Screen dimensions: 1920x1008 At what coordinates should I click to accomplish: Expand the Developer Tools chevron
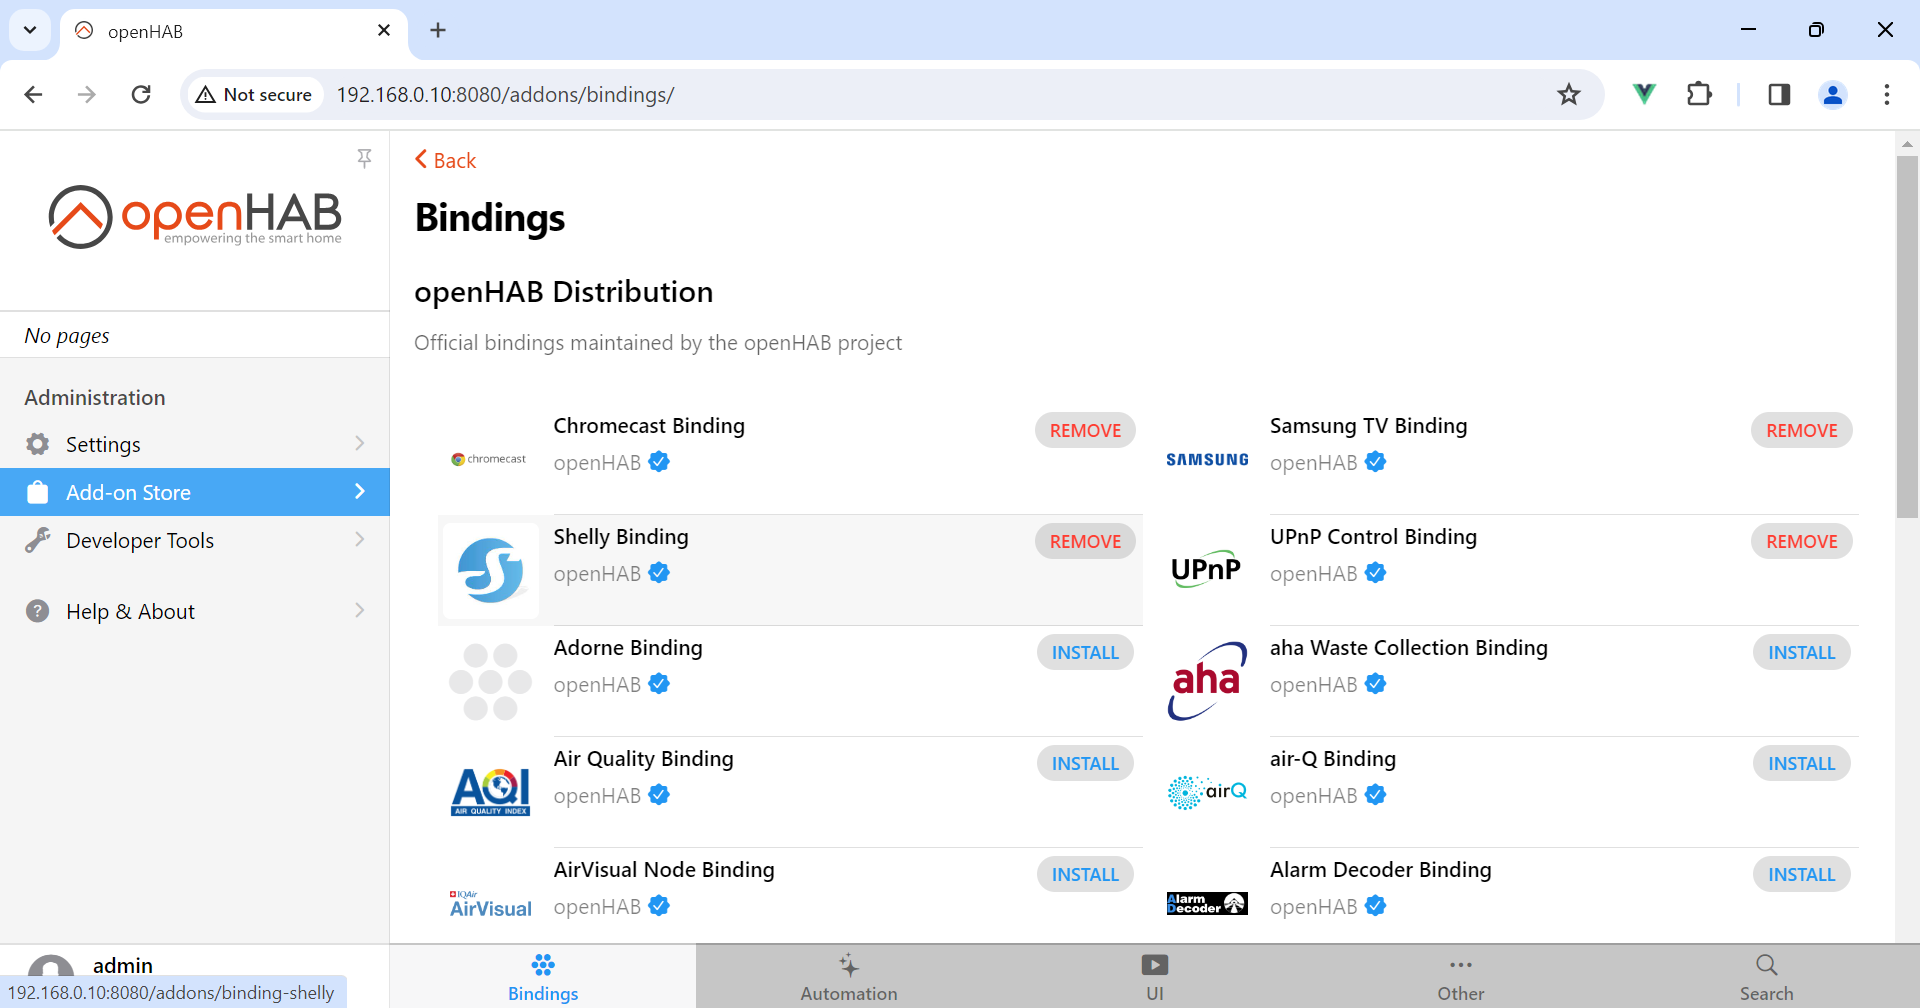[360, 539]
